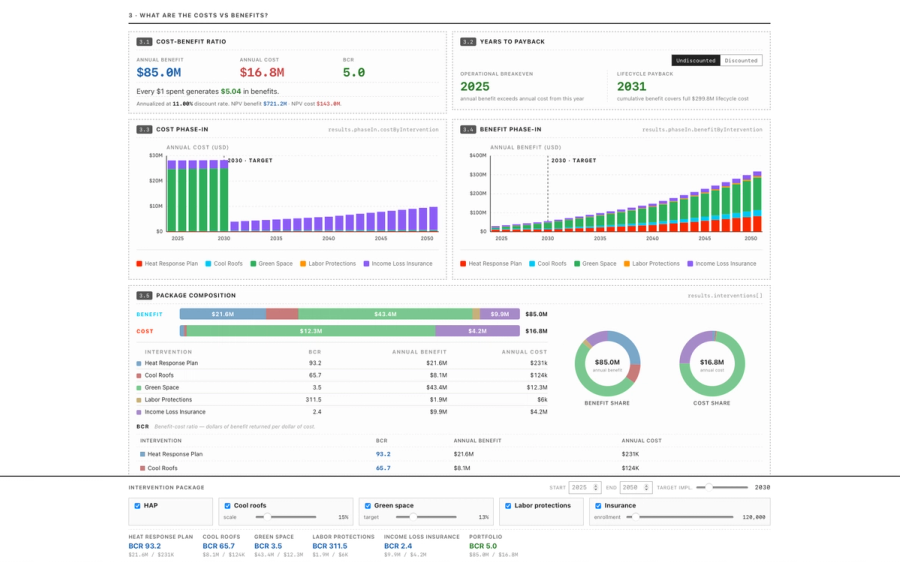Click the 3.5 badge beside Package Composition
The height and width of the screenshot is (563, 900).
coord(144,296)
